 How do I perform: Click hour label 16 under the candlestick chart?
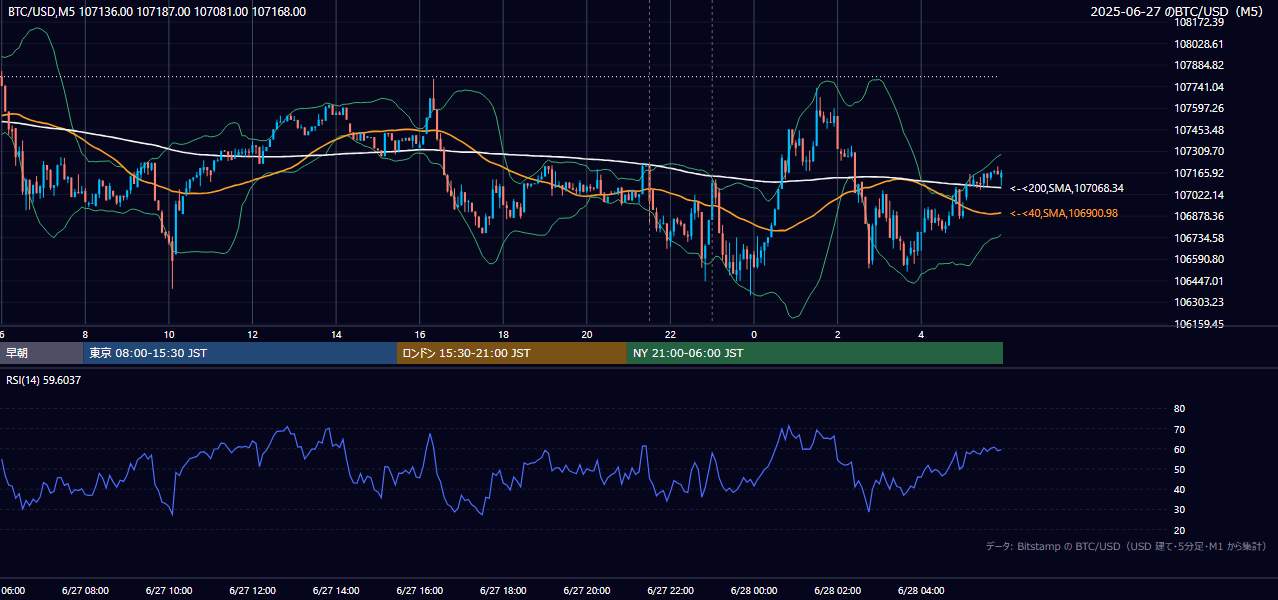pos(420,335)
